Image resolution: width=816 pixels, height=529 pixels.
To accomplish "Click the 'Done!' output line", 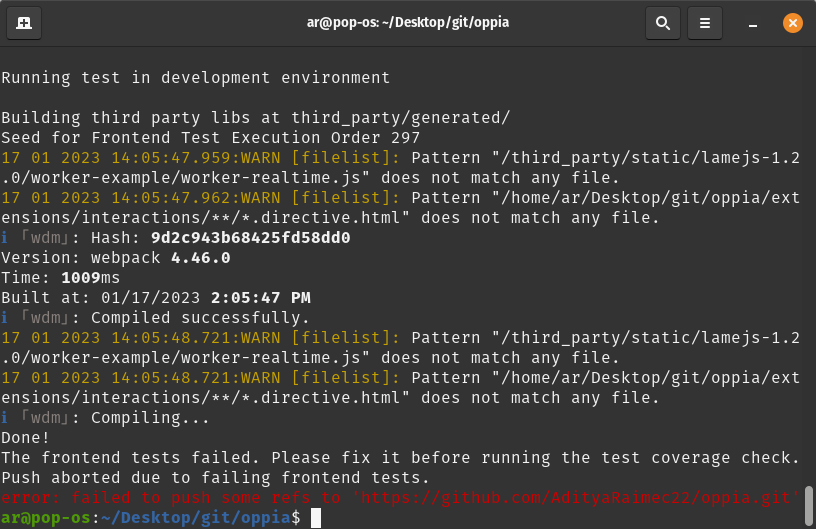I will pyautogui.click(x=25, y=437).
